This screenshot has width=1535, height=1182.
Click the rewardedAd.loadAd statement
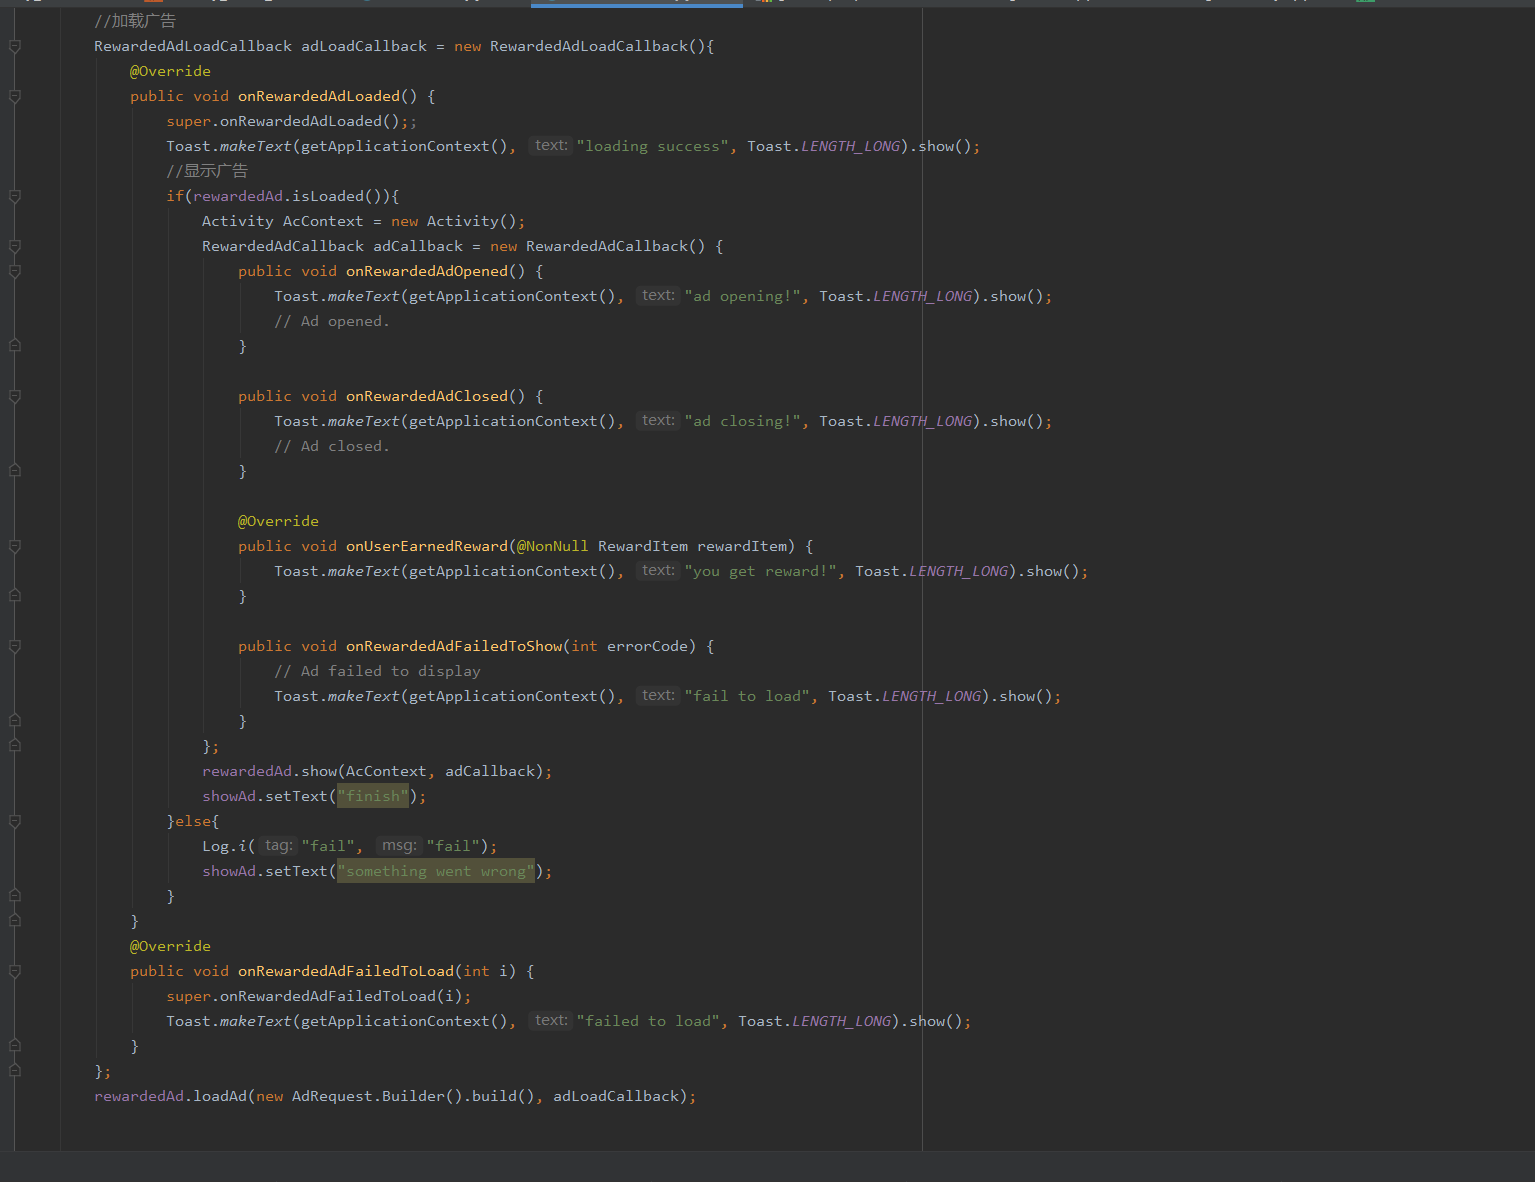395,1096
